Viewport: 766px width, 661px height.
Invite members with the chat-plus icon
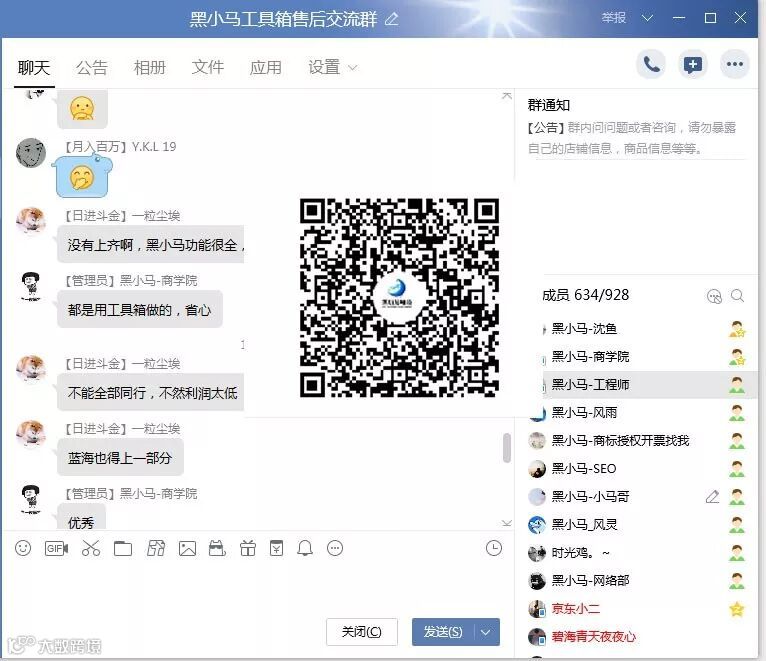pyautogui.click(x=693, y=64)
